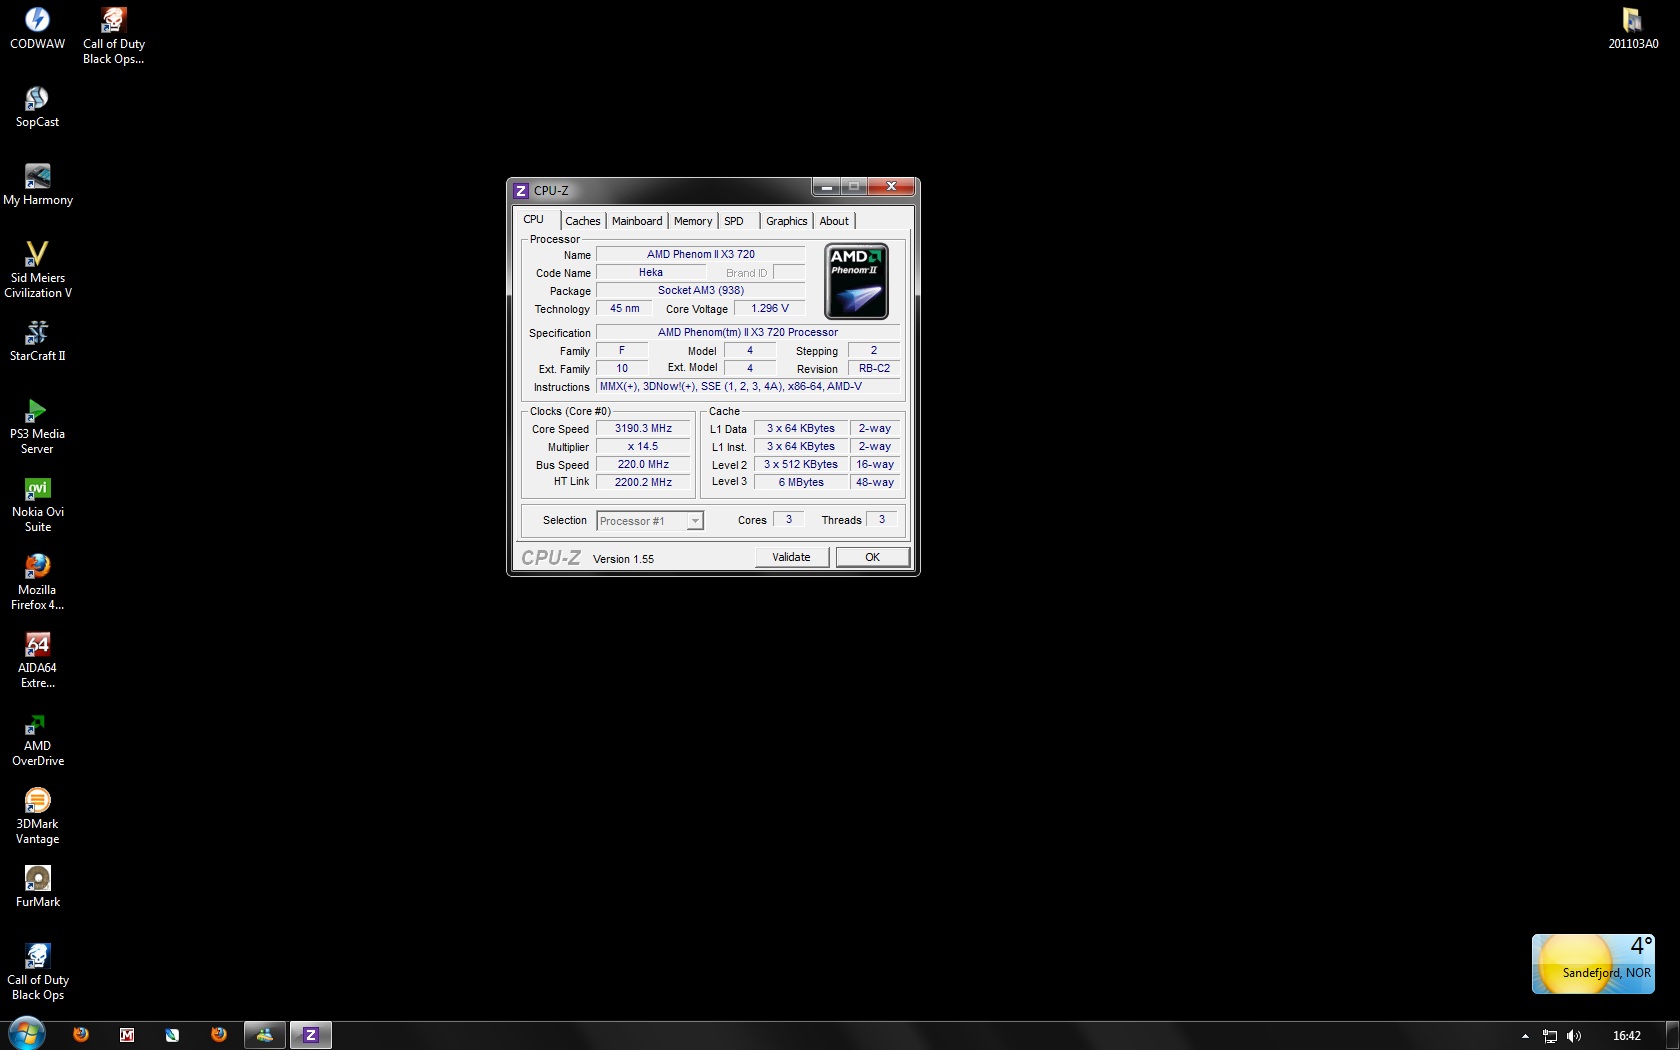Open PS3 Media Server icon
This screenshot has height=1050, width=1680.
point(37,425)
